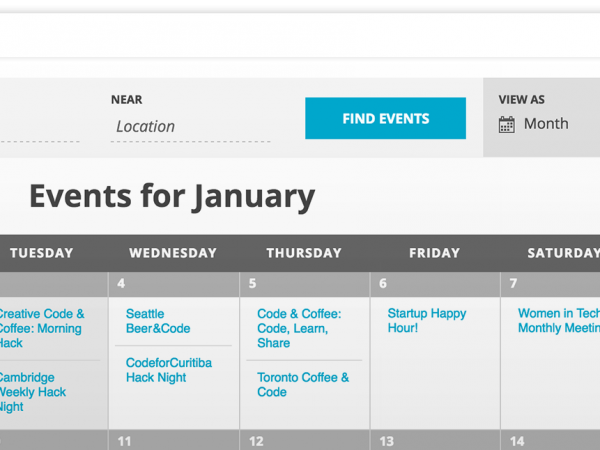Image resolution: width=600 pixels, height=450 pixels.
Task: Click the Wednesday column header
Action: pyautogui.click(x=173, y=253)
